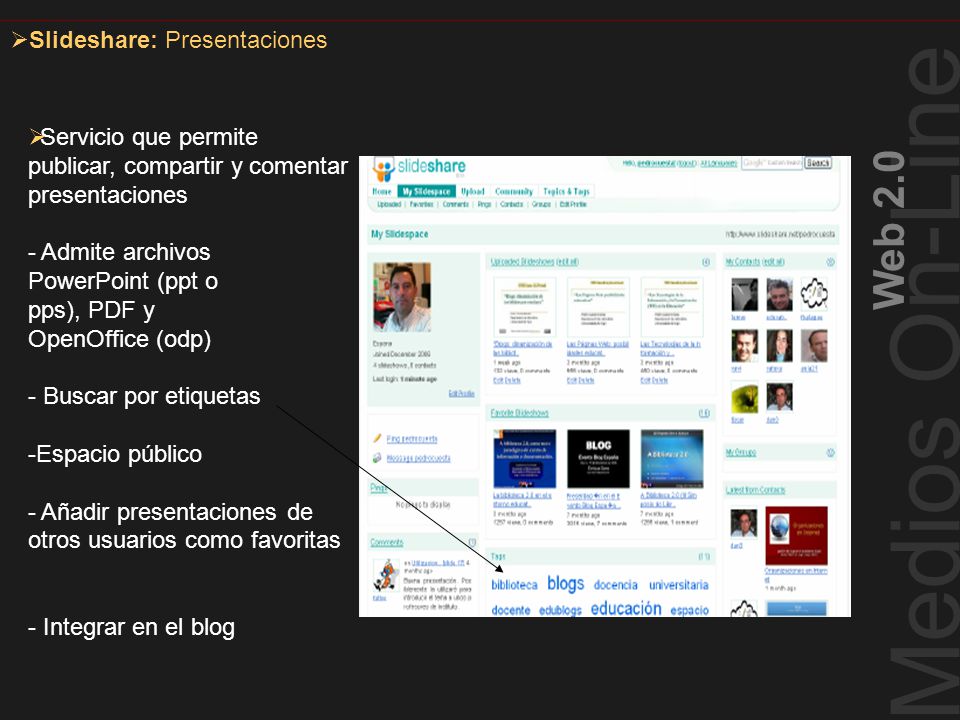Click the user profile photo

point(402,297)
